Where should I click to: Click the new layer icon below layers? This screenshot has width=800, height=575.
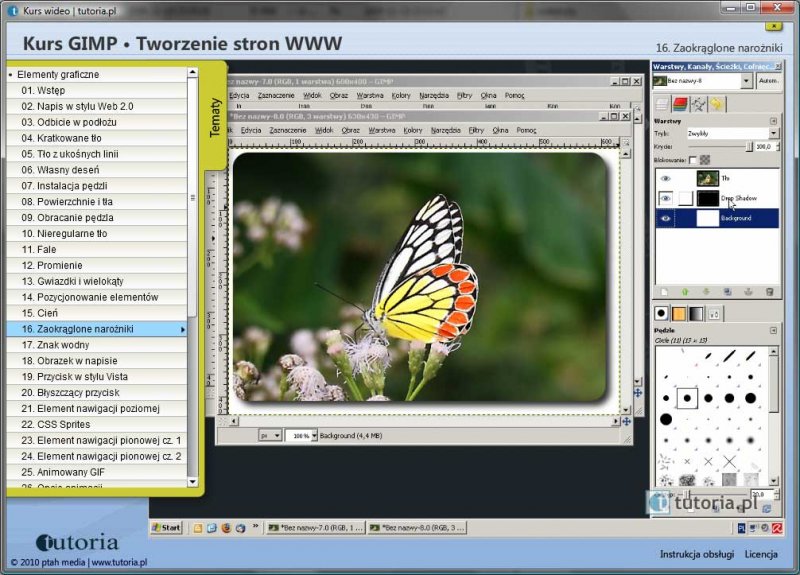[x=662, y=291]
